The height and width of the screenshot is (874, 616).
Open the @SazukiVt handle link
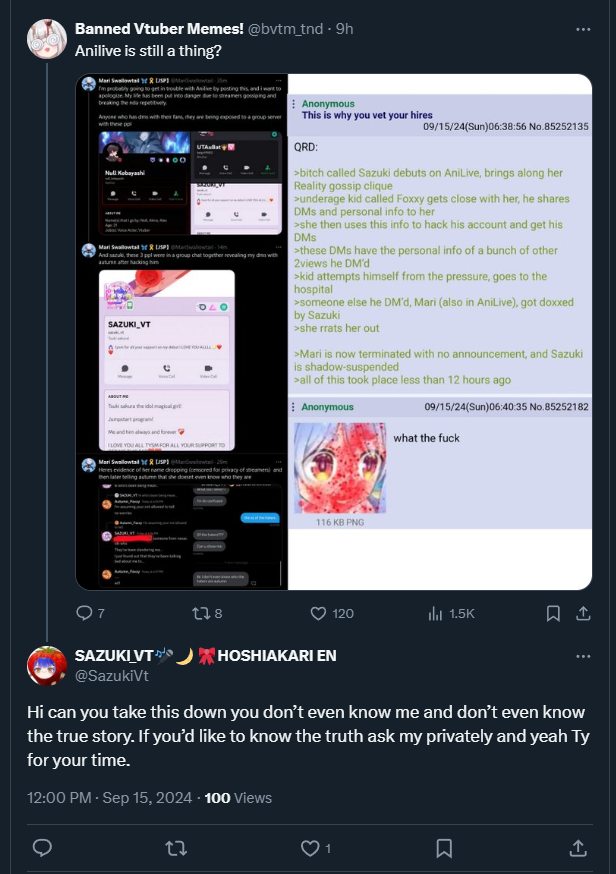(111, 676)
